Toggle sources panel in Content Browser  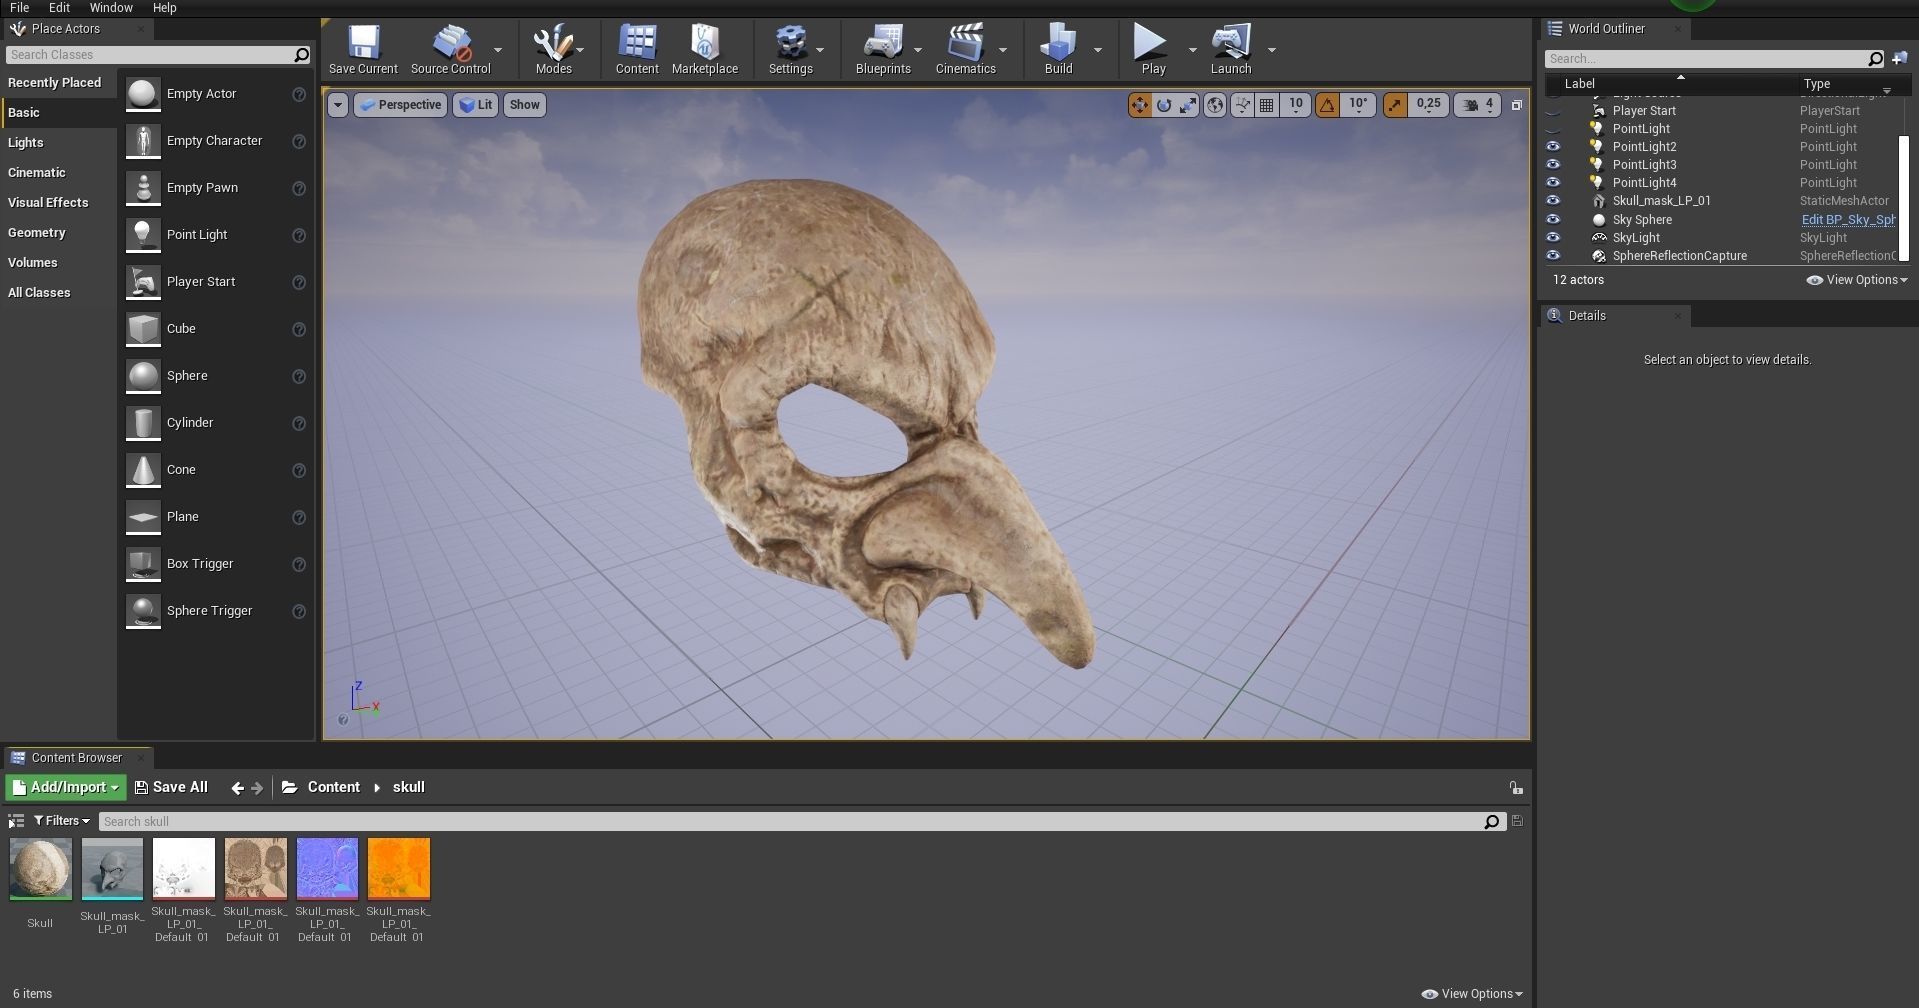16,821
